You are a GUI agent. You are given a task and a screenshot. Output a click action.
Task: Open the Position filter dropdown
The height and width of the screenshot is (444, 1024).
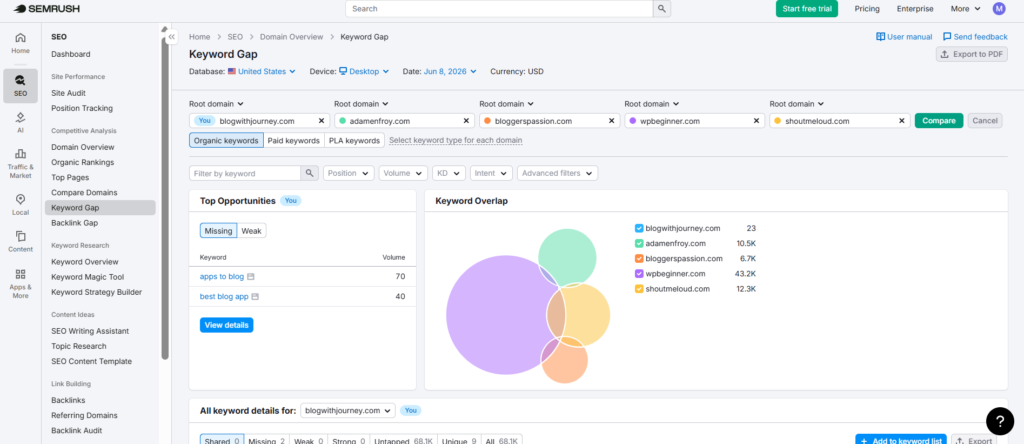coord(349,173)
